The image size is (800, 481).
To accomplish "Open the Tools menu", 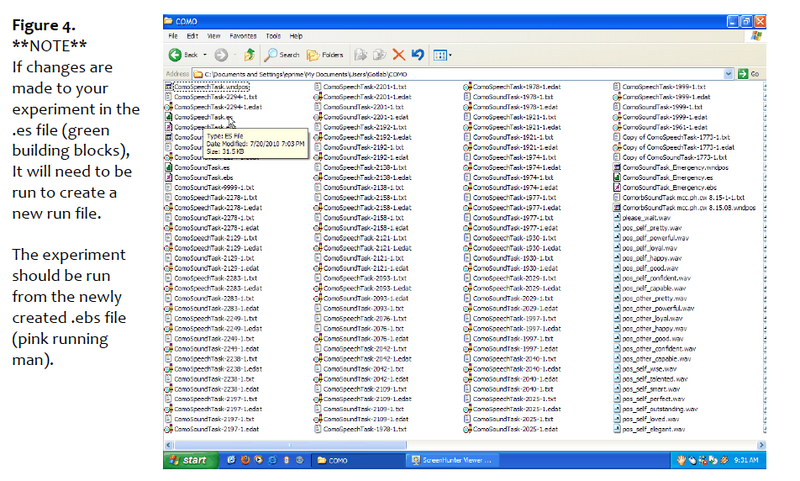I will coord(273,36).
